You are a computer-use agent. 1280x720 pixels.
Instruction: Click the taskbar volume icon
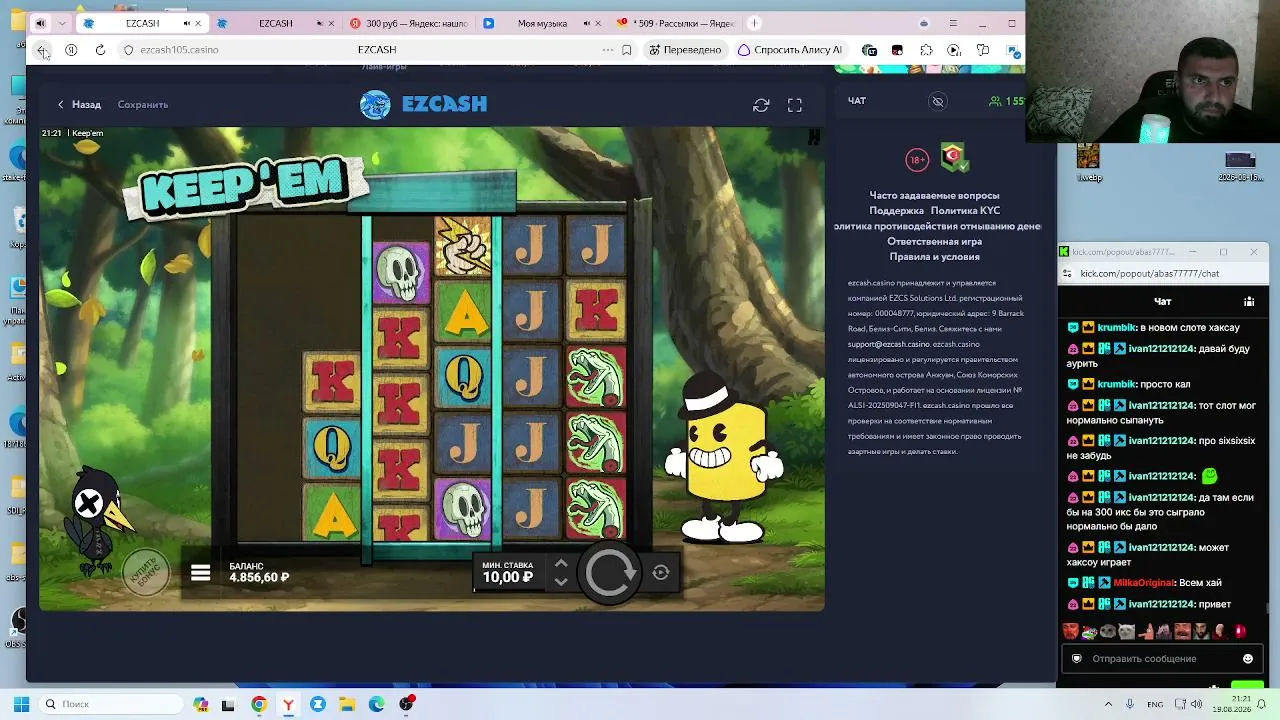pos(1197,704)
